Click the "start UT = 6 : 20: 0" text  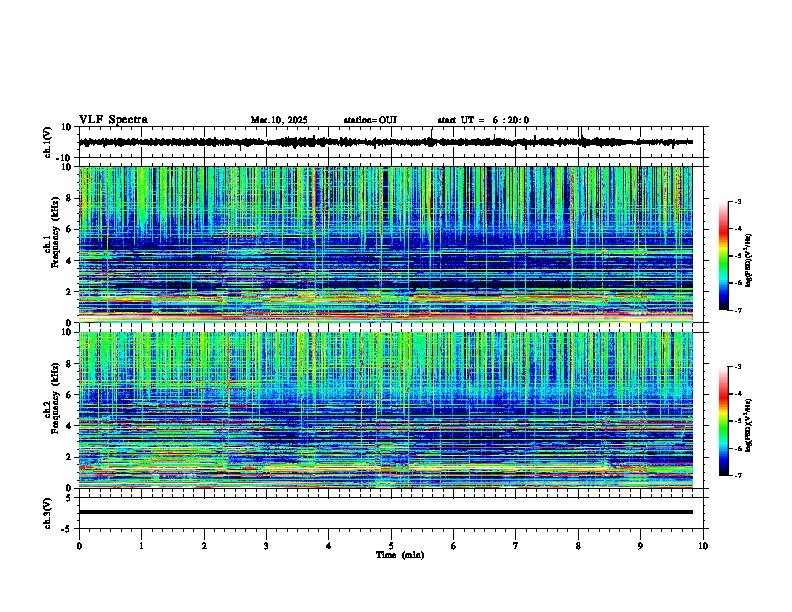tap(483, 120)
